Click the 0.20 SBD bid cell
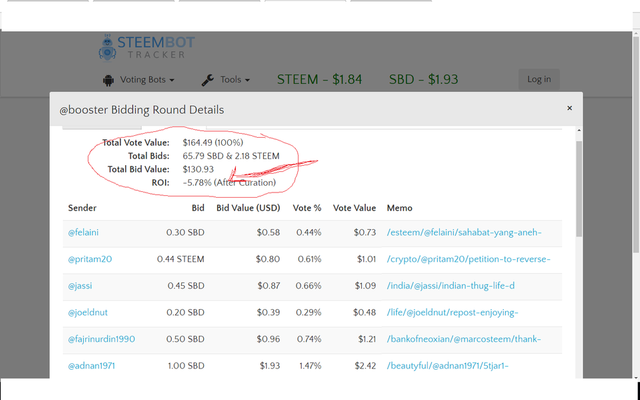This screenshot has width=640, height=400. 185,313
